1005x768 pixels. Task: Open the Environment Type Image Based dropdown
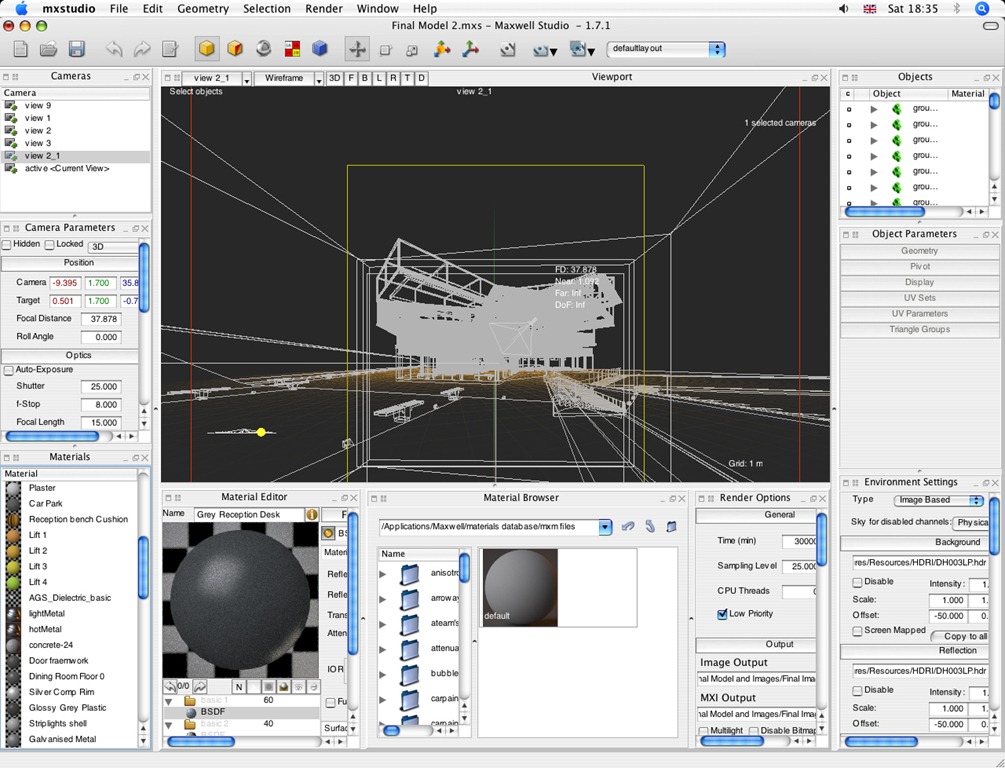tap(939, 500)
